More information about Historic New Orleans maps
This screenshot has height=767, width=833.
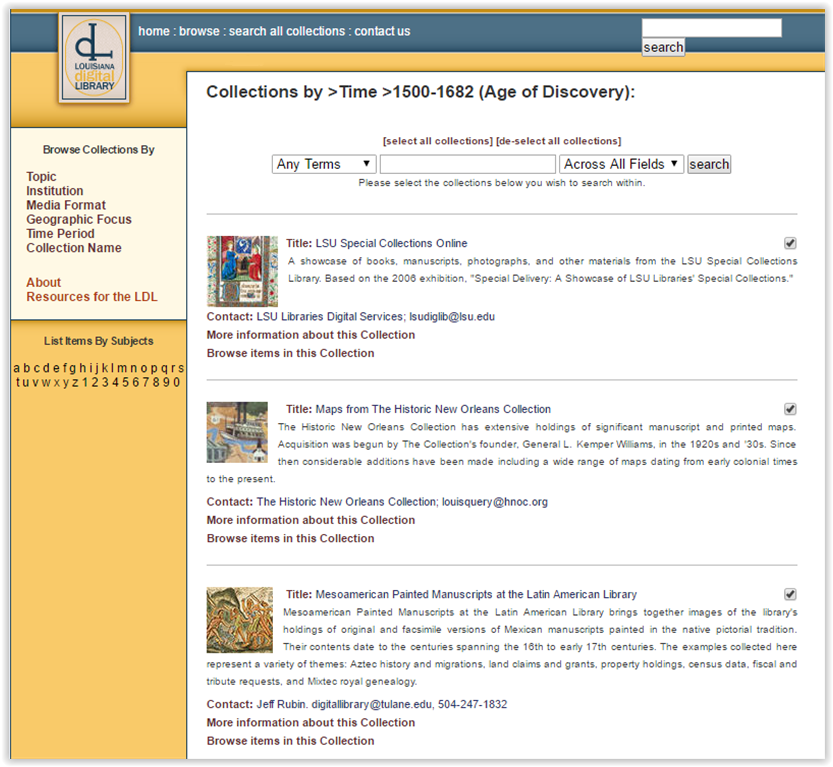[311, 520]
